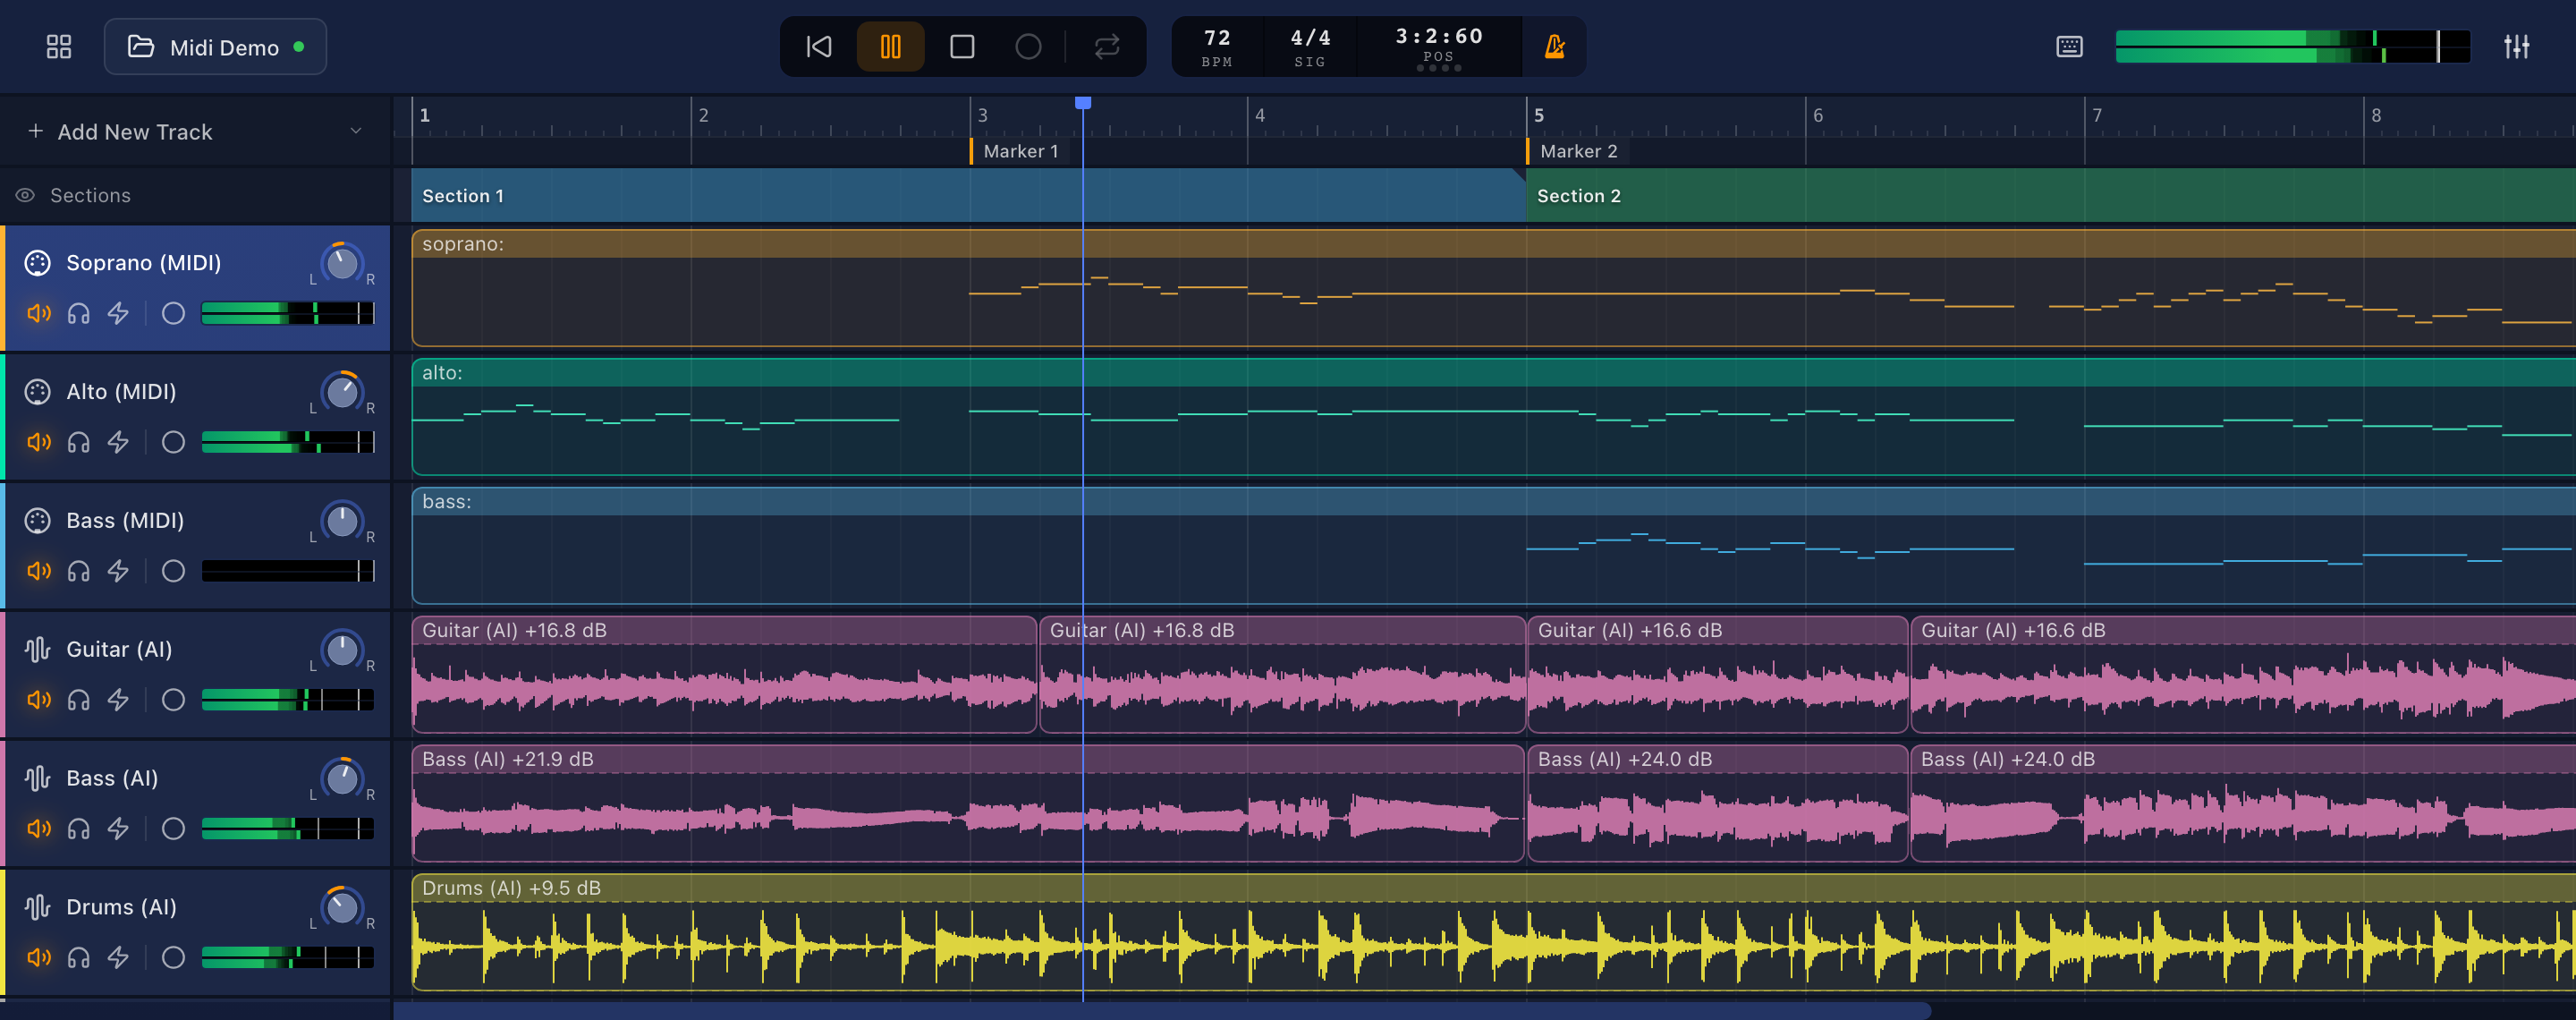Screen dimensions: 2576x1020
Task: Click the Guitar (AI) waveform icon
Action: 37,650
